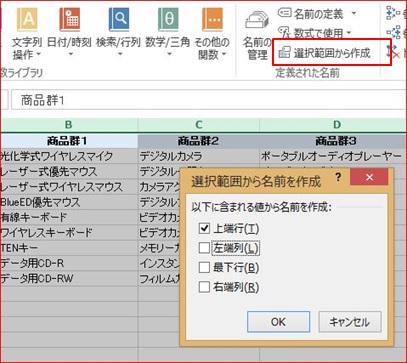Select cell ワイヤレスキーボード
This screenshot has height=363, width=407.
[x=69, y=233]
